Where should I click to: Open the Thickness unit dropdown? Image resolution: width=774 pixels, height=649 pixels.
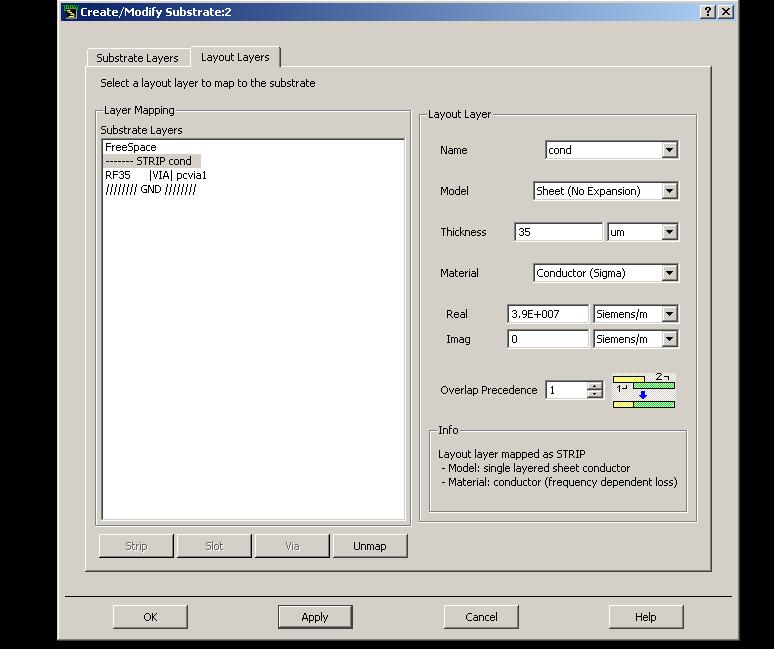point(669,232)
